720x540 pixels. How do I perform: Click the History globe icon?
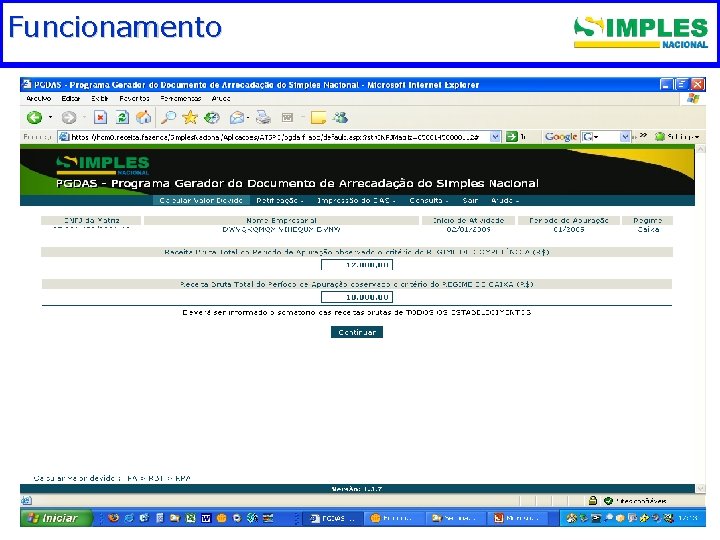point(212,118)
